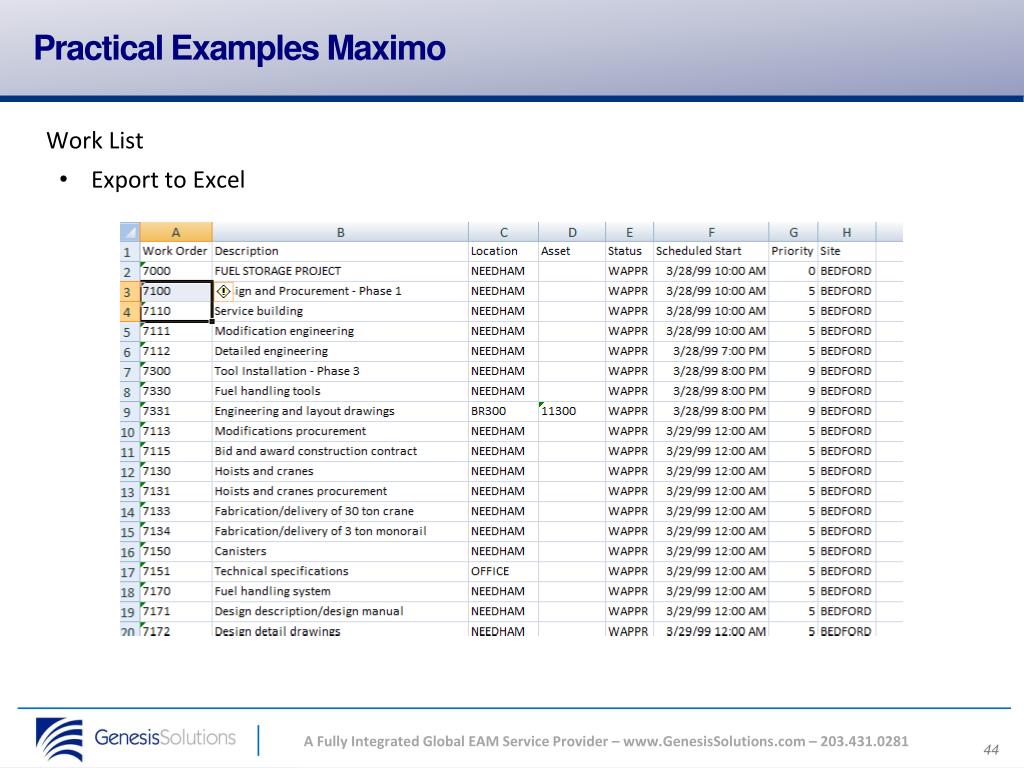Select row 2 header number
The image size is (1024, 768).
coord(130,272)
